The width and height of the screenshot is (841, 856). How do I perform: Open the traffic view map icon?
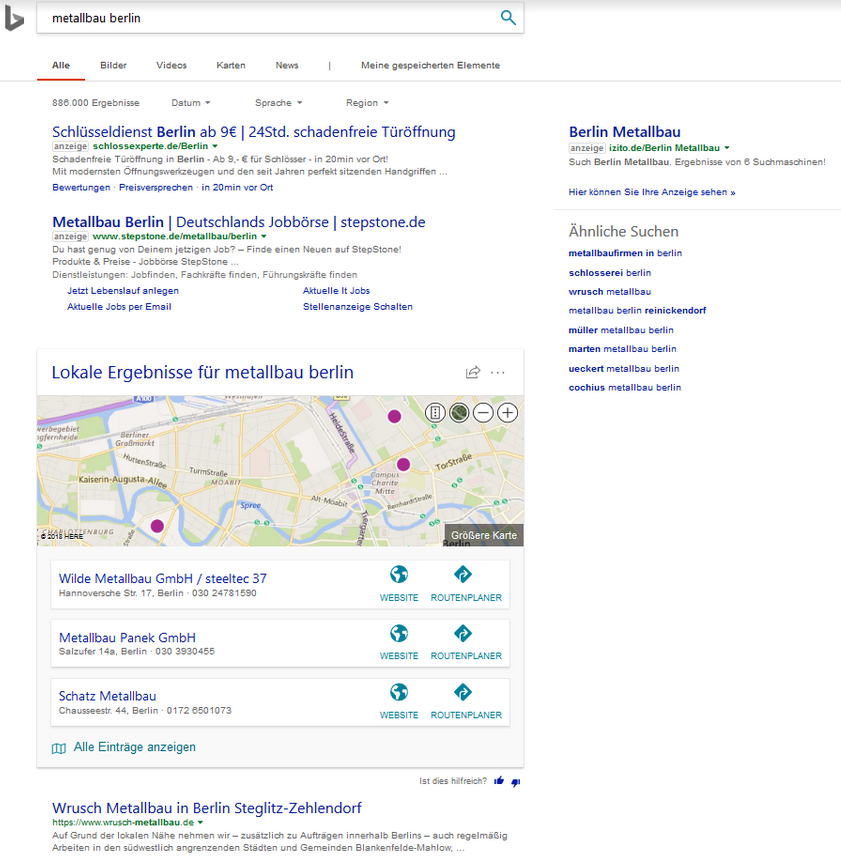coord(435,413)
